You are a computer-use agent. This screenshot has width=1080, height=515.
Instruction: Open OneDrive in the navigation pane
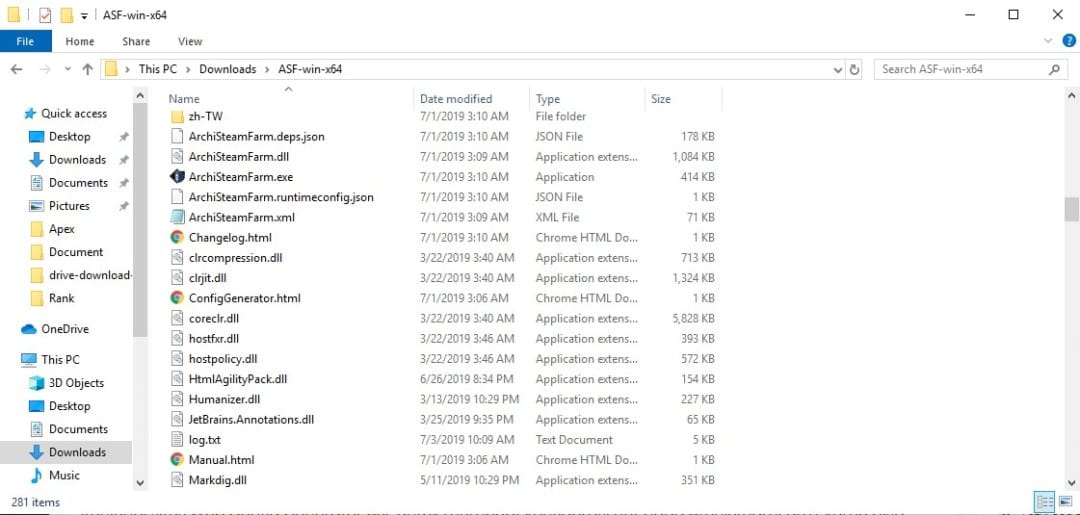coord(64,329)
